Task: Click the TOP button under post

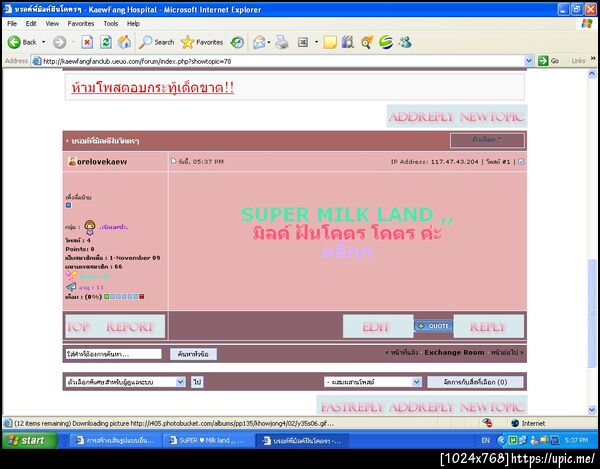Action: 79,327
